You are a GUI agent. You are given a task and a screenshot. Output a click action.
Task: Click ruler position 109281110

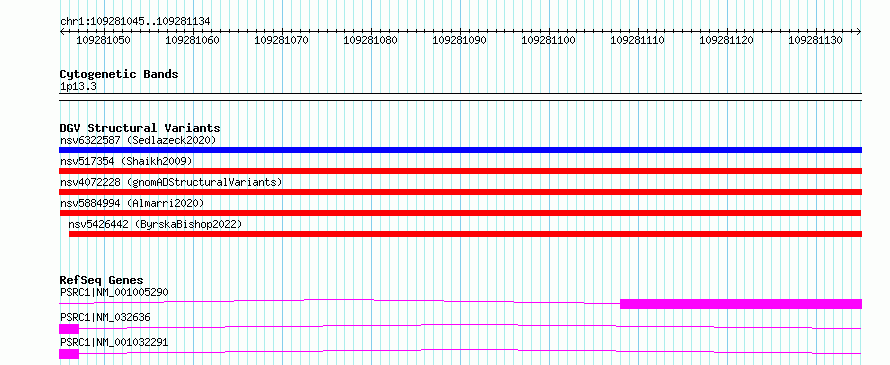coord(637,40)
